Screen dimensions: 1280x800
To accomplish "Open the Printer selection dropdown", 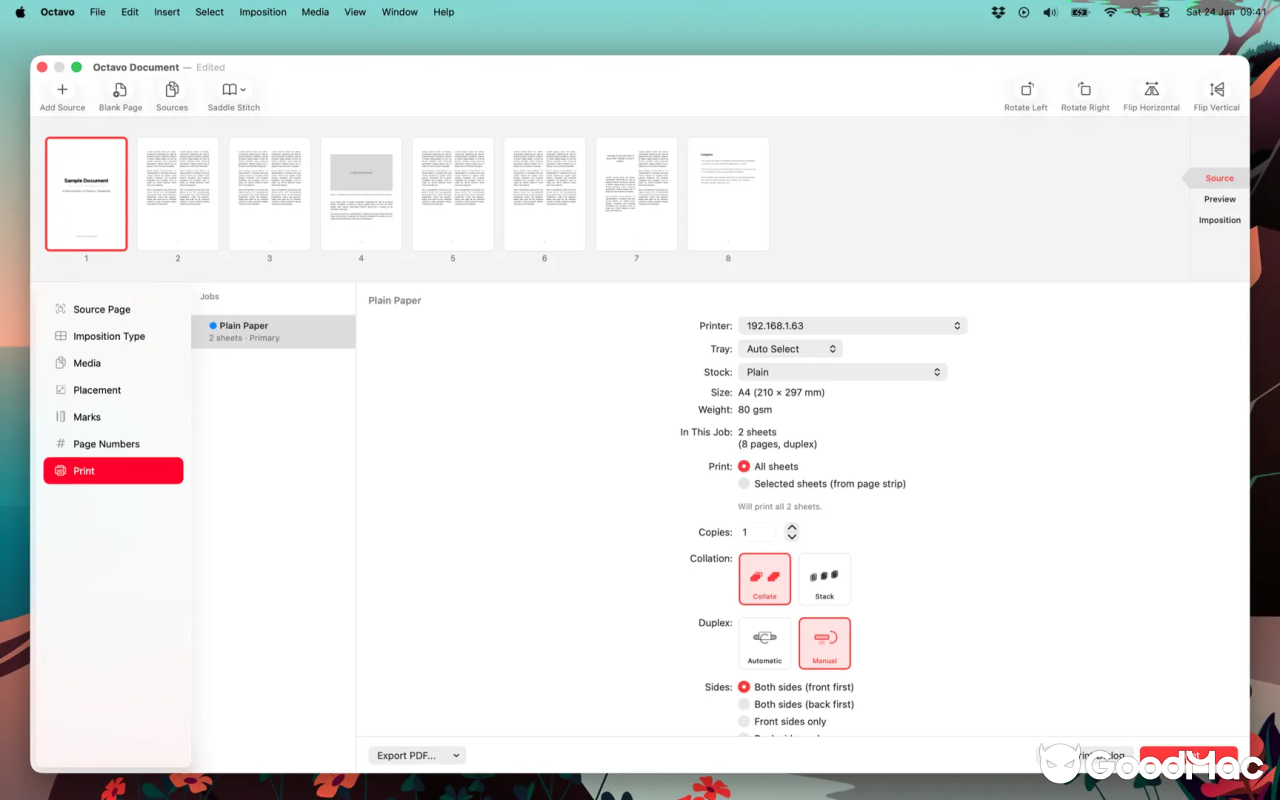I will (x=852, y=325).
